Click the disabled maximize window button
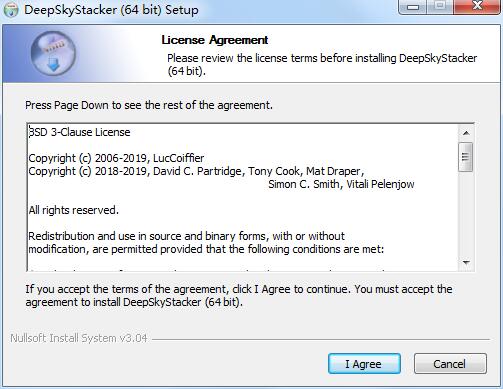The image size is (503, 389). pyautogui.click(x=440, y=7)
